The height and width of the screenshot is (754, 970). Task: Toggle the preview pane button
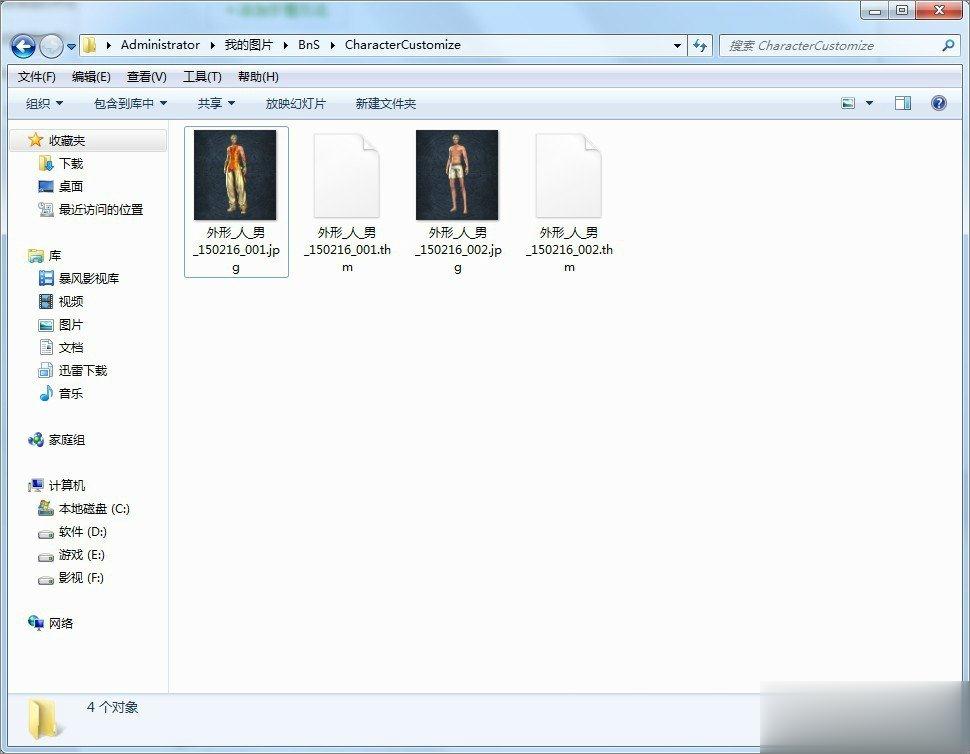pyautogui.click(x=903, y=103)
